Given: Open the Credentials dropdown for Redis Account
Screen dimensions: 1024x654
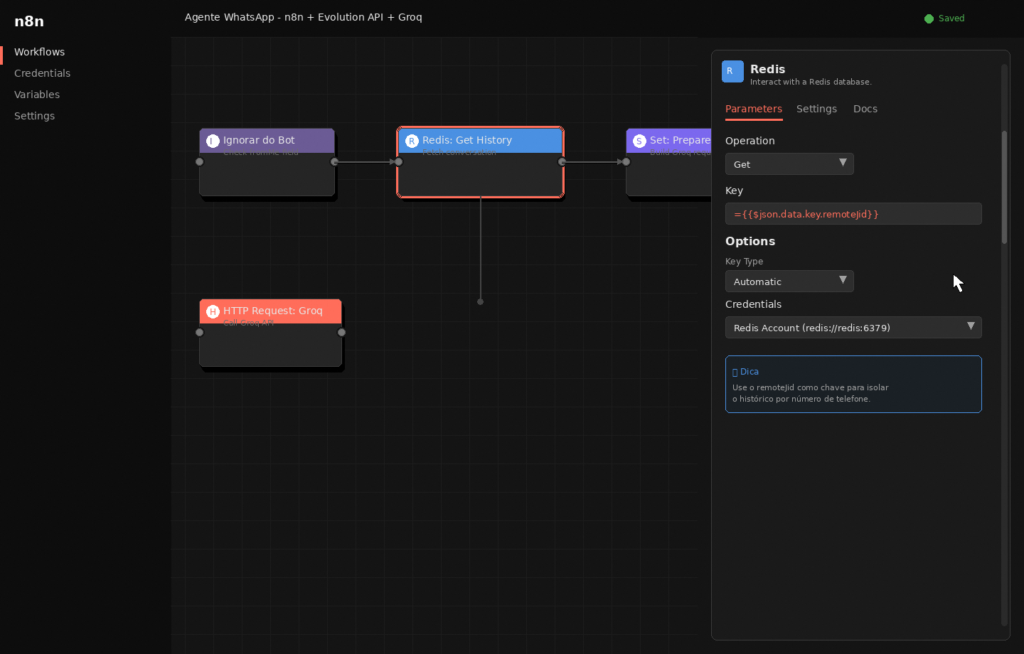Looking at the screenshot, I should coord(853,327).
